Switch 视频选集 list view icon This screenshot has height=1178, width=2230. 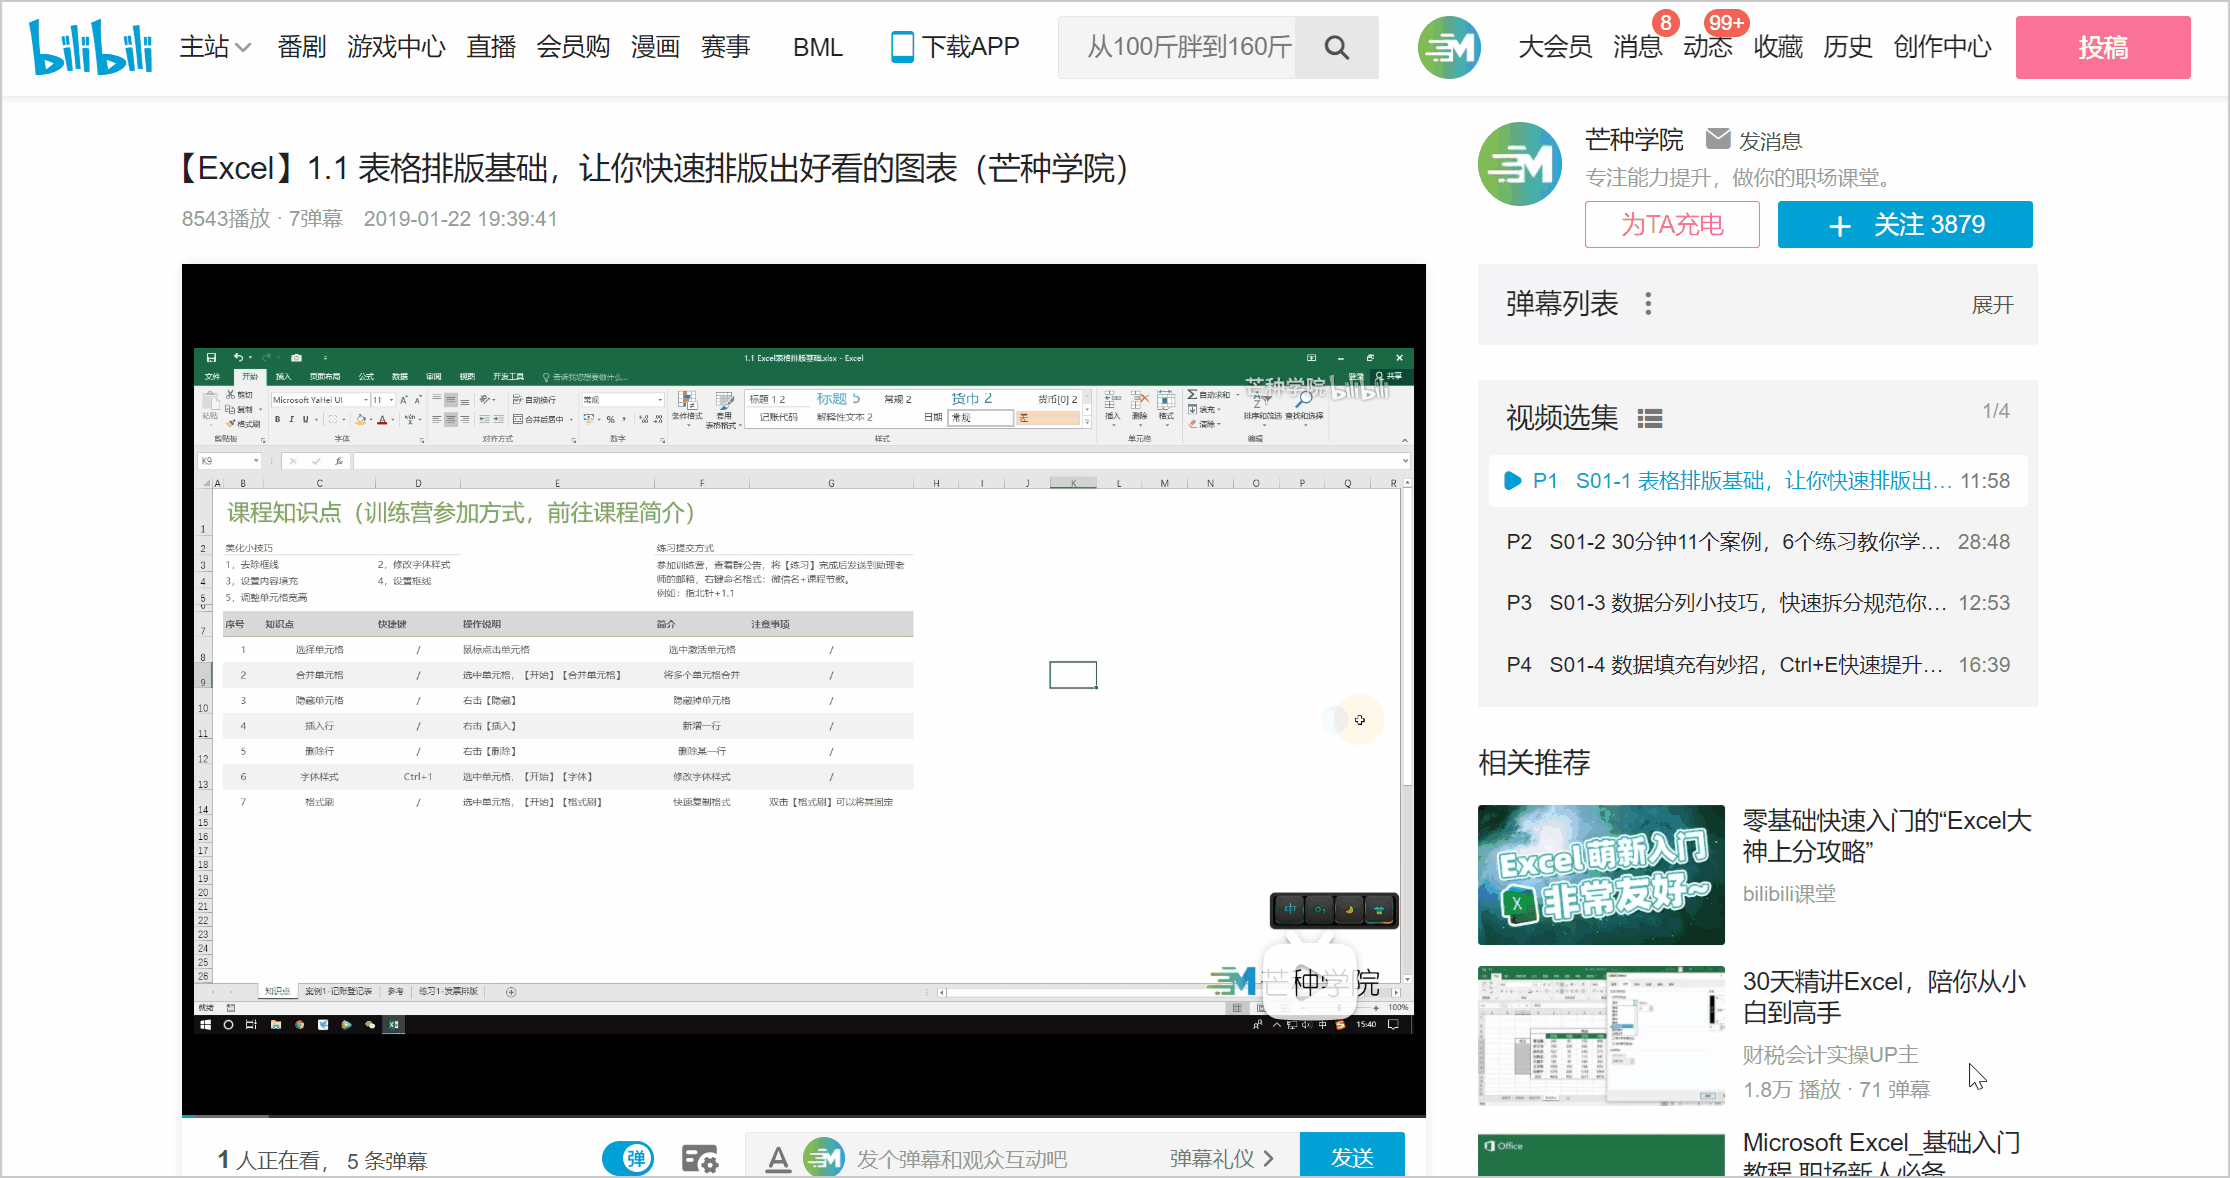point(1650,419)
